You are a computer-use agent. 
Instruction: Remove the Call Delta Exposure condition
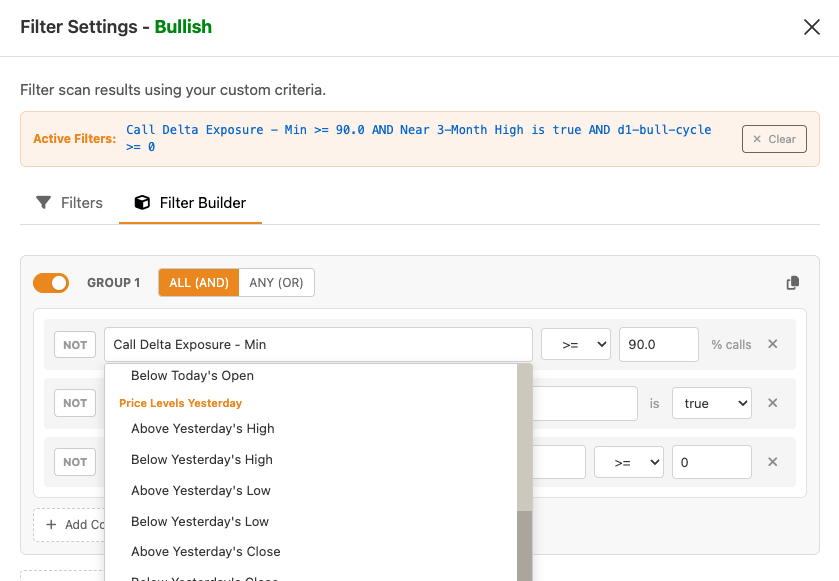[772, 344]
